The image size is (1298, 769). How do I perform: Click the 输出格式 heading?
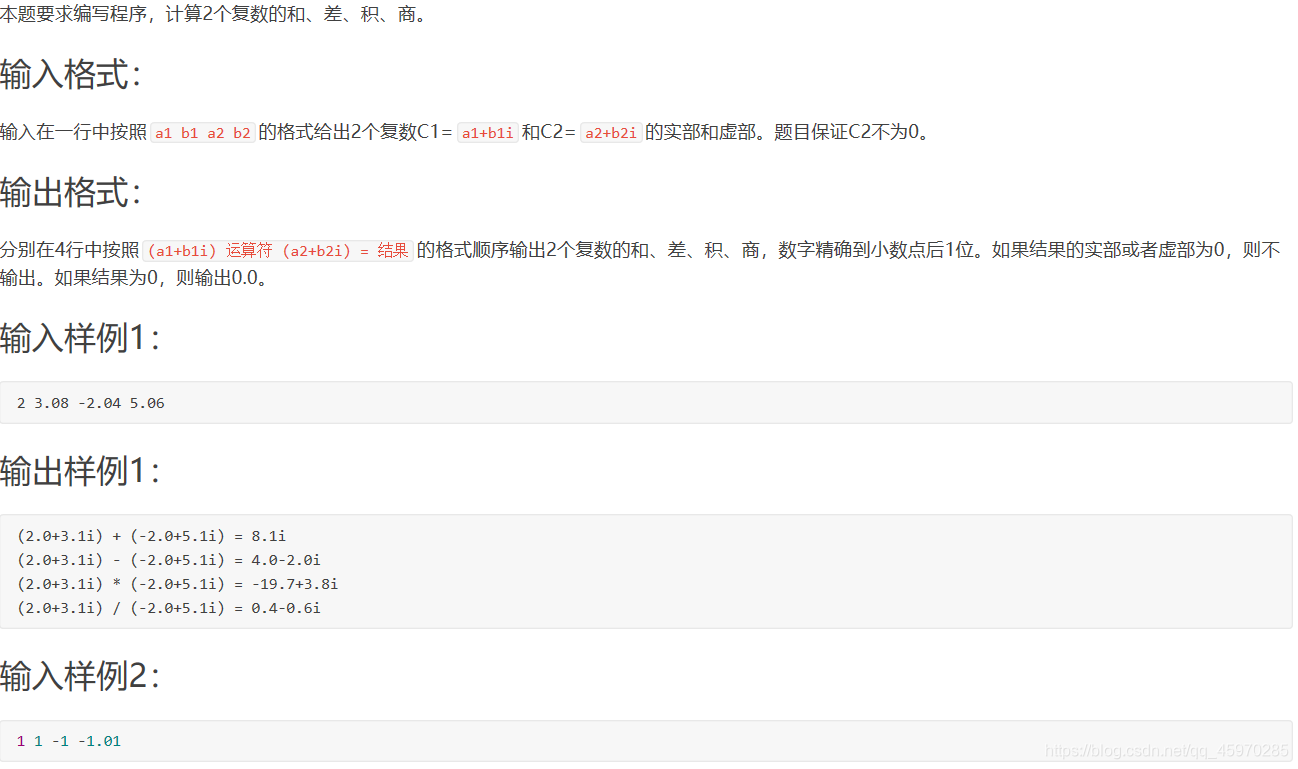[x=72, y=192]
